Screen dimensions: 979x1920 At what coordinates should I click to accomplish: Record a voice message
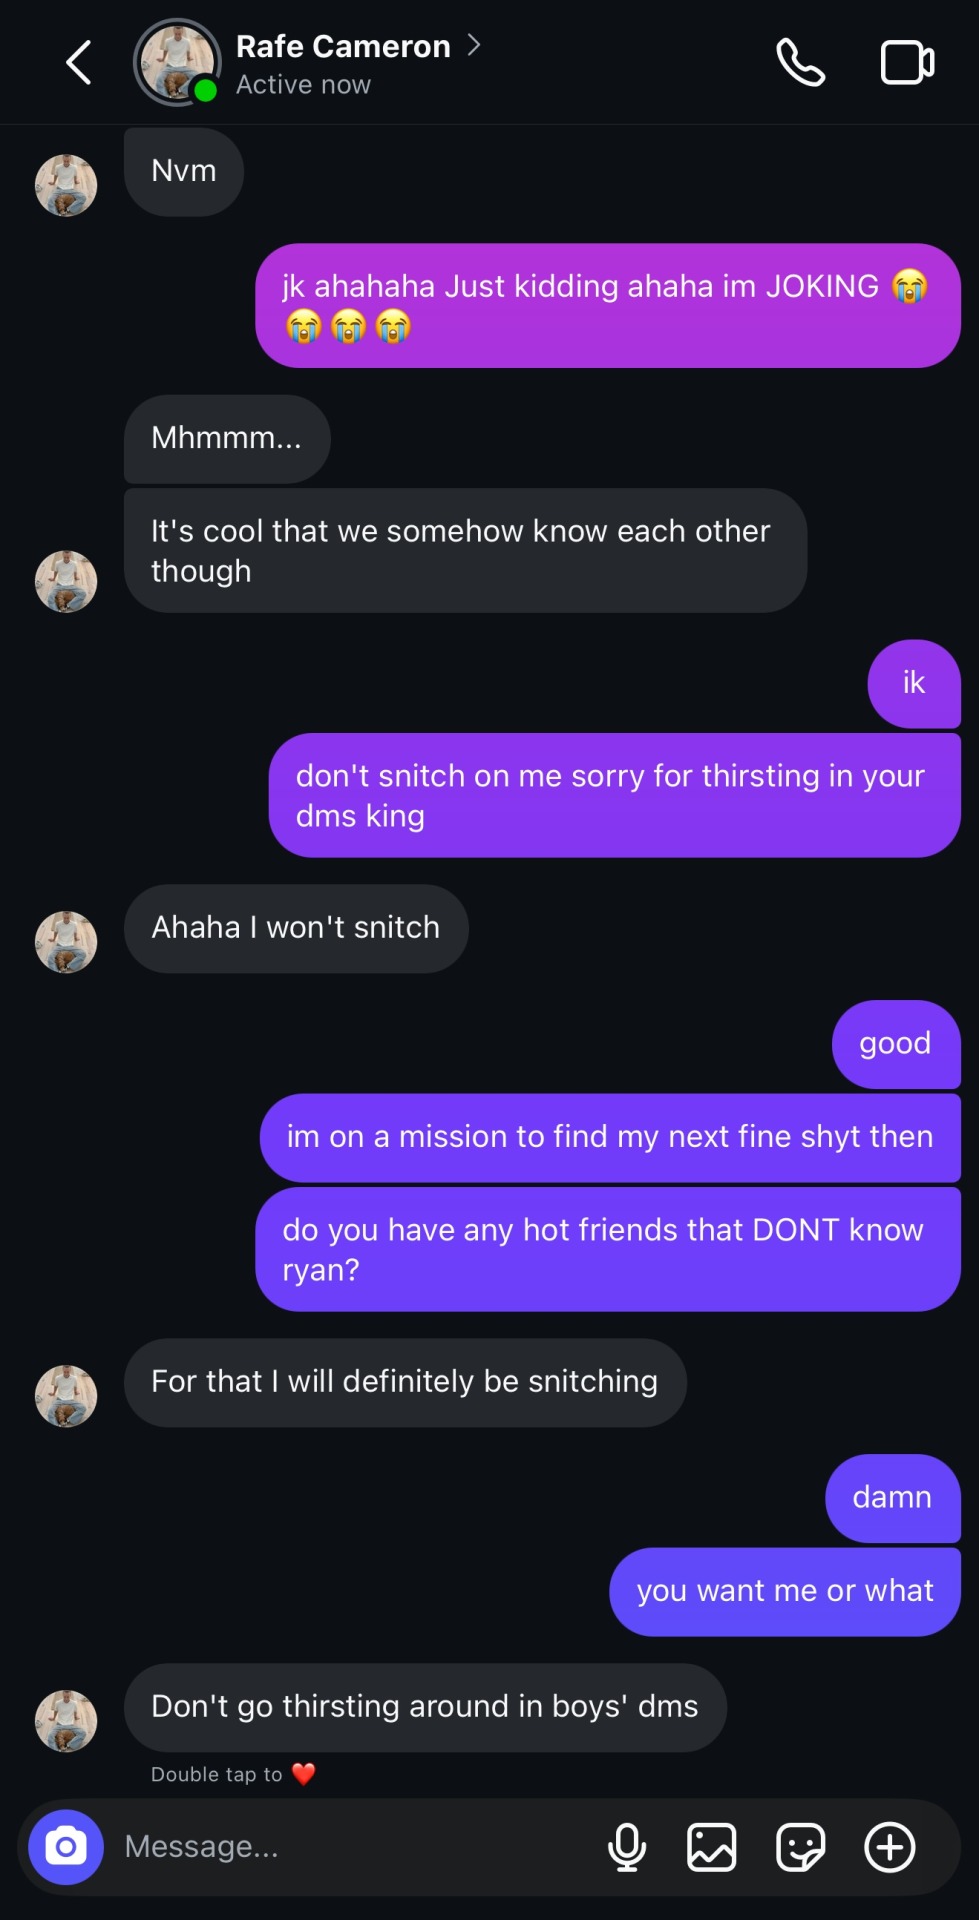click(627, 1846)
